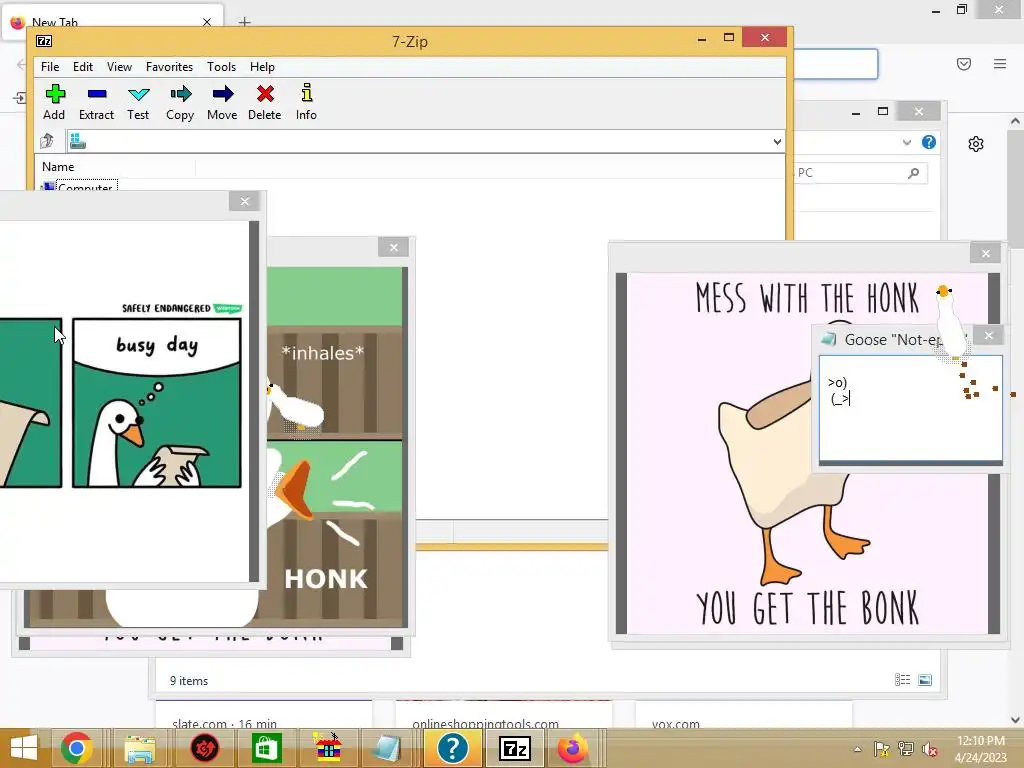
Task: Go up one folder level in 7-Zip
Action: [47, 141]
